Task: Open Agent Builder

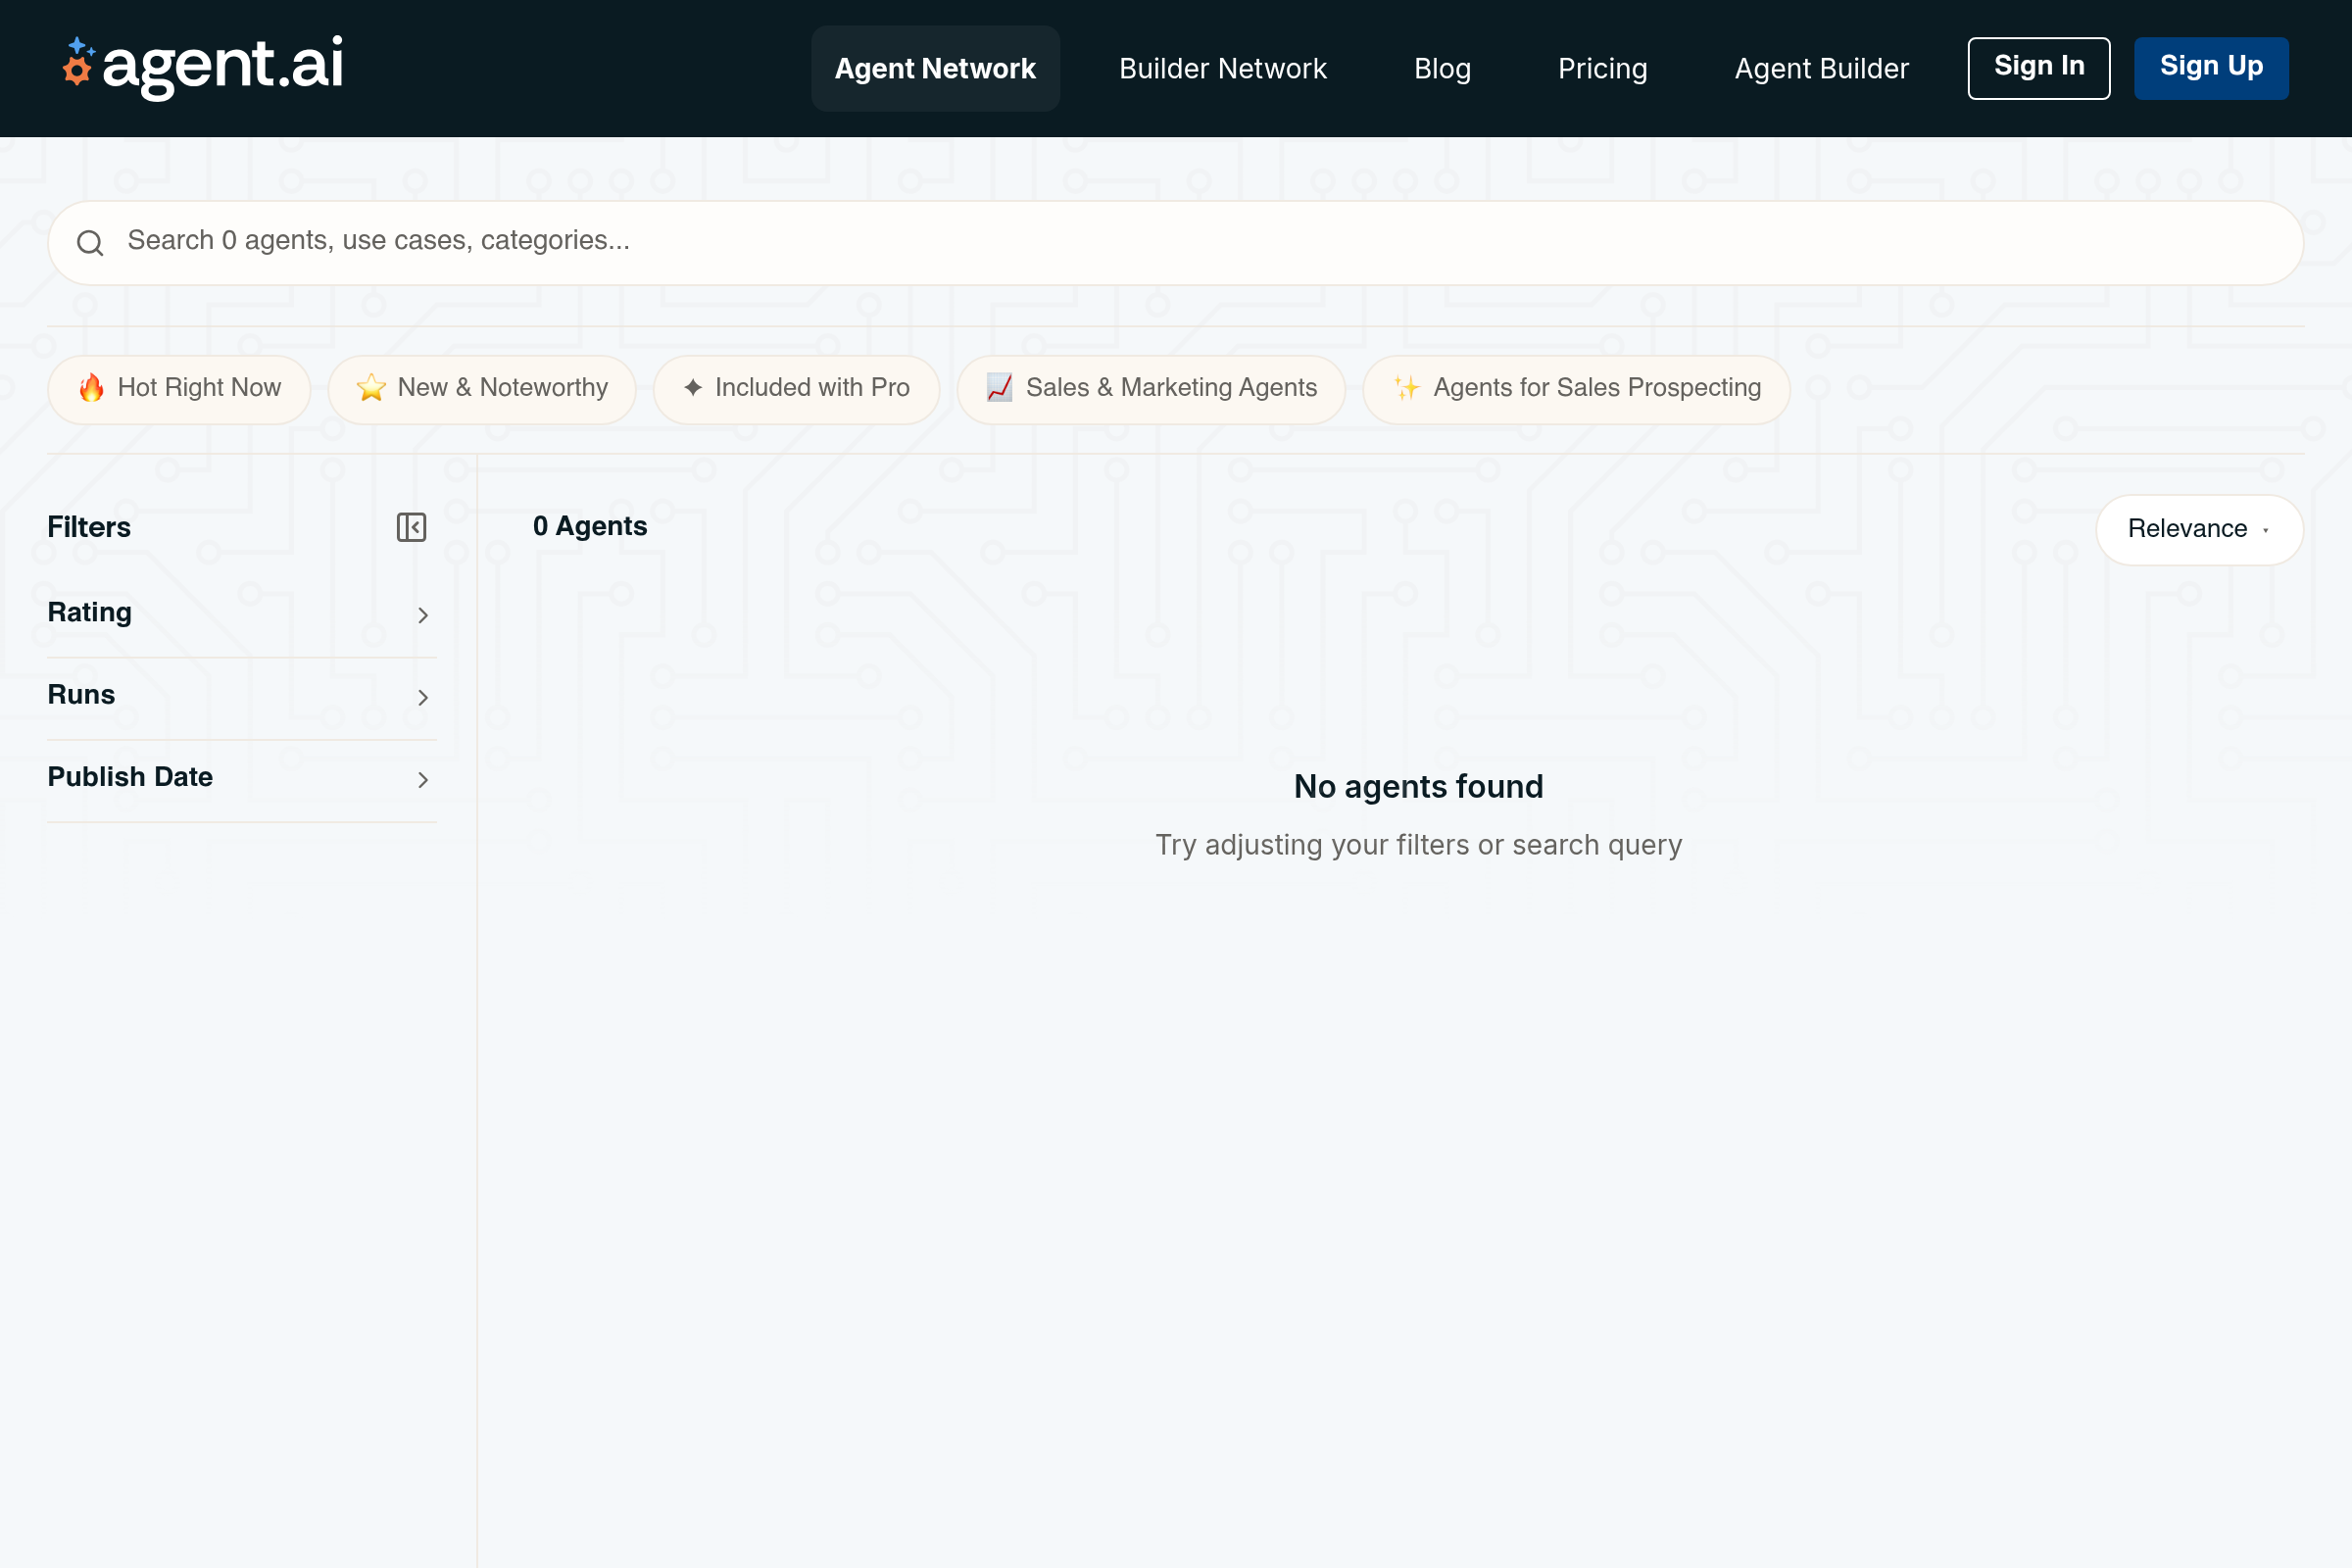Action: point(1821,68)
